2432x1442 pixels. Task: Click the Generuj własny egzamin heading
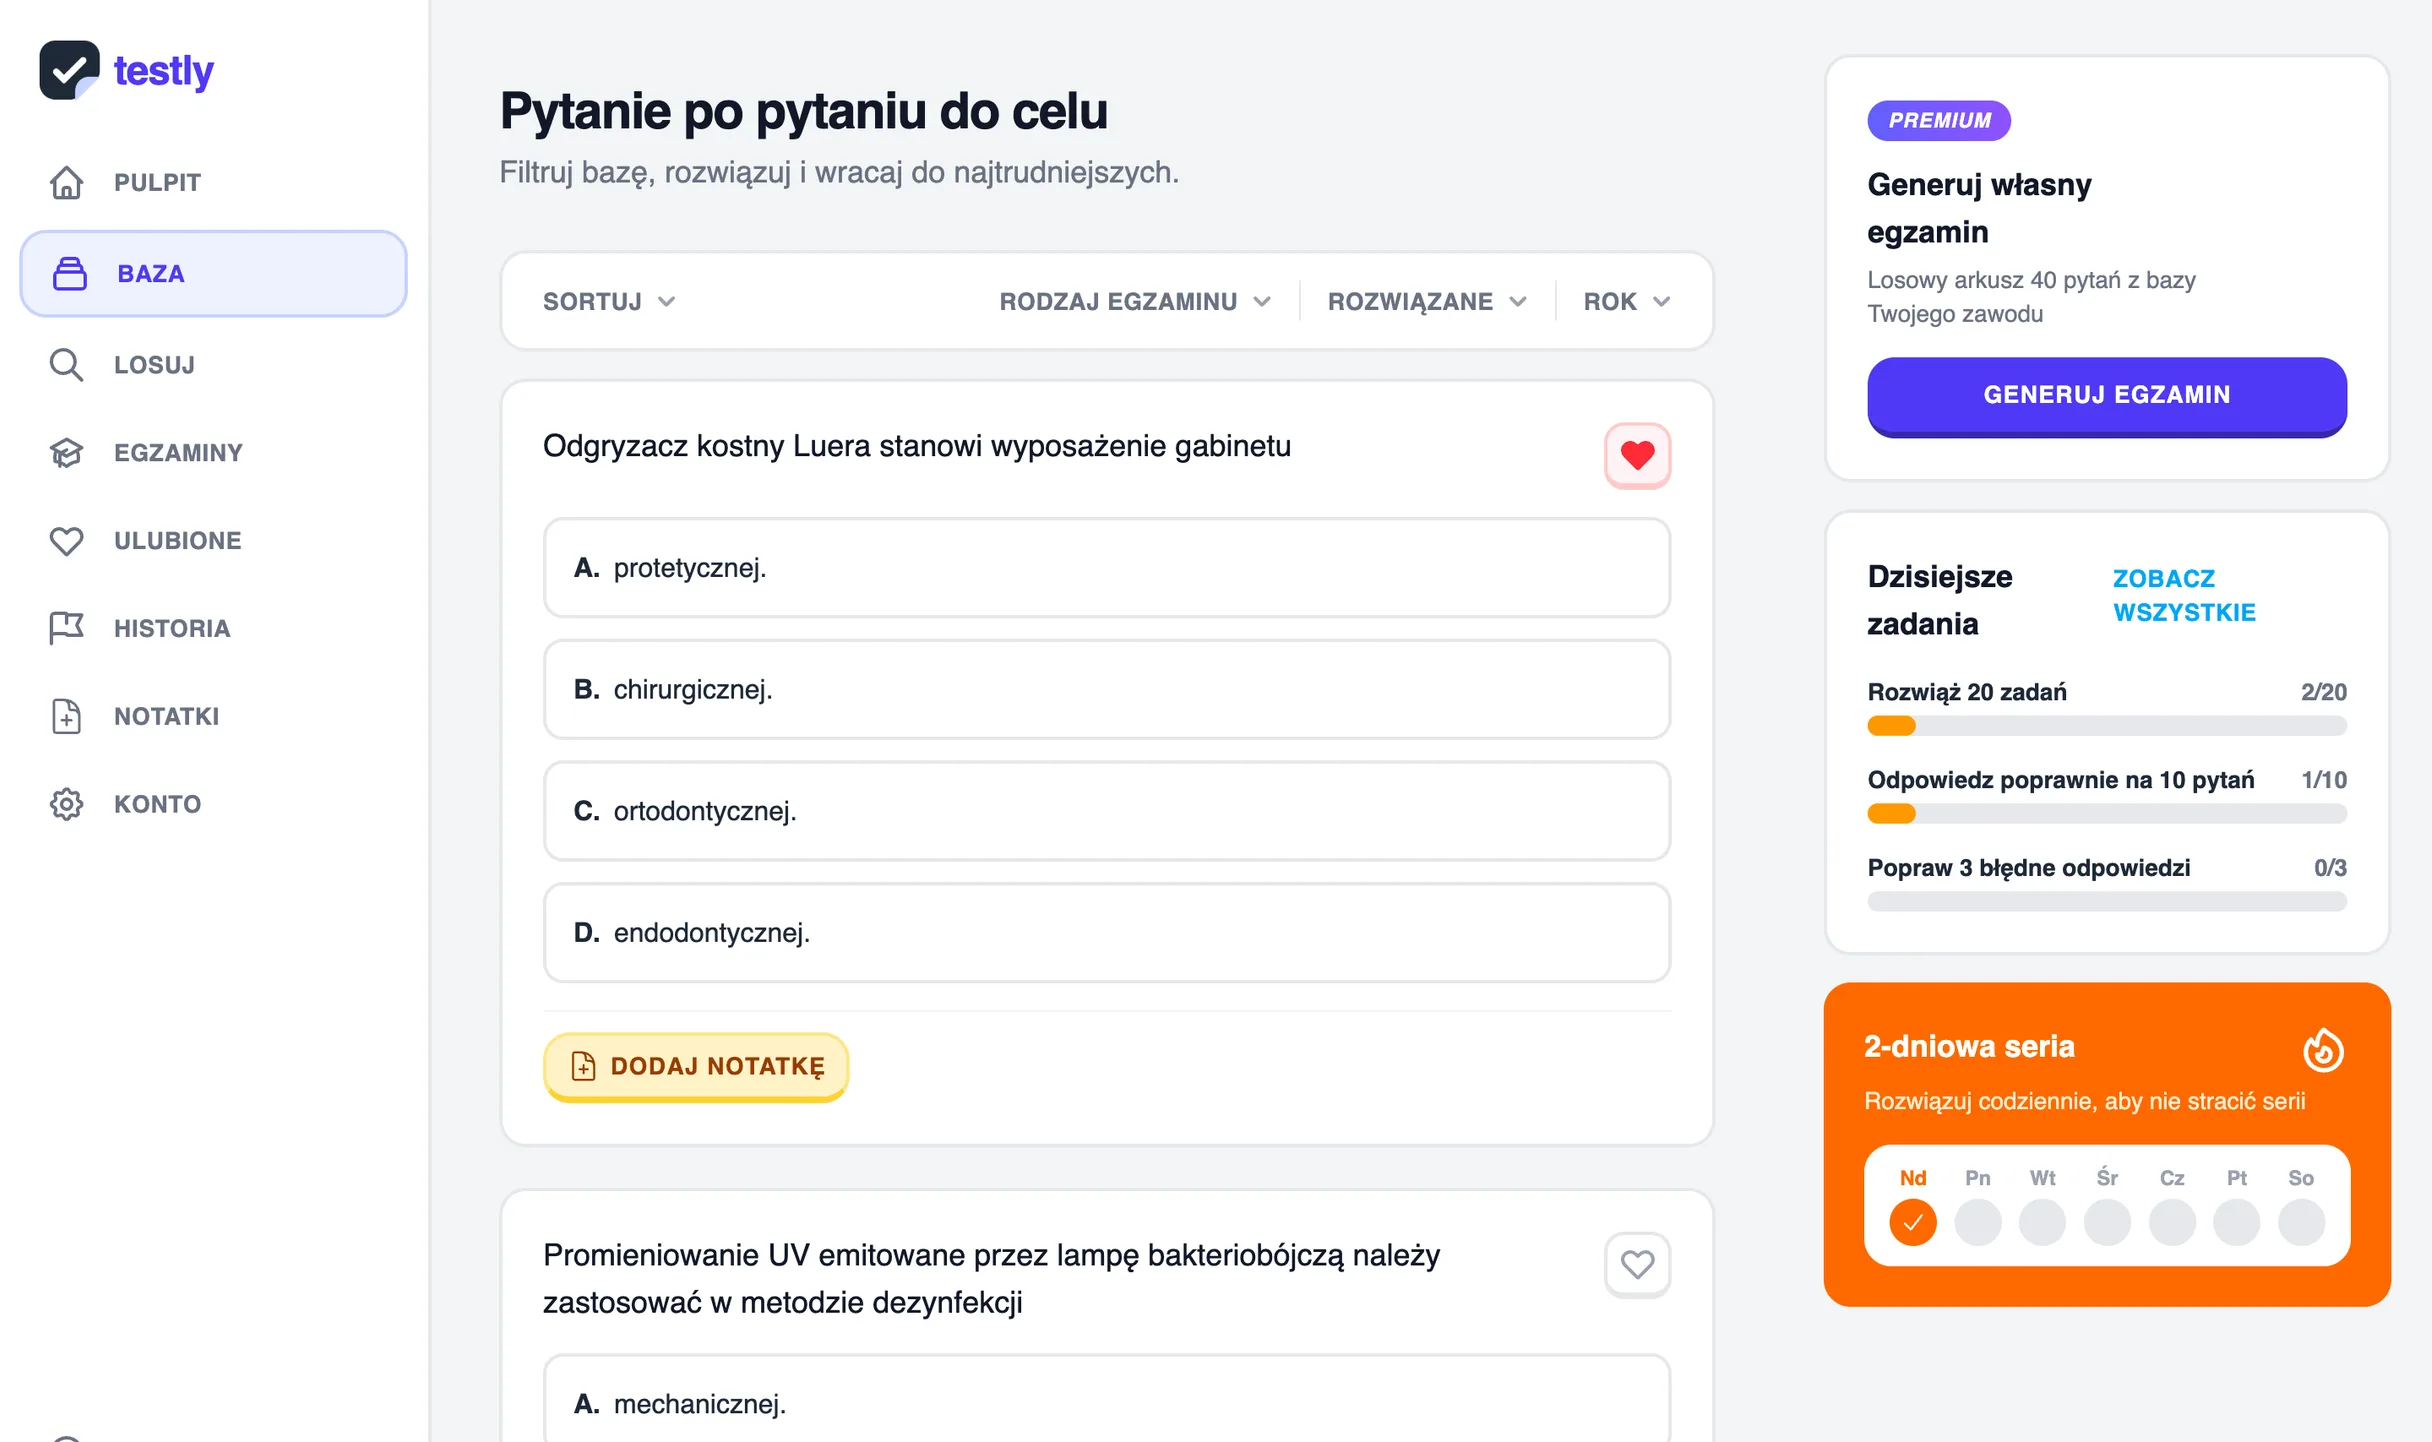pyautogui.click(x=1979, y=208)
